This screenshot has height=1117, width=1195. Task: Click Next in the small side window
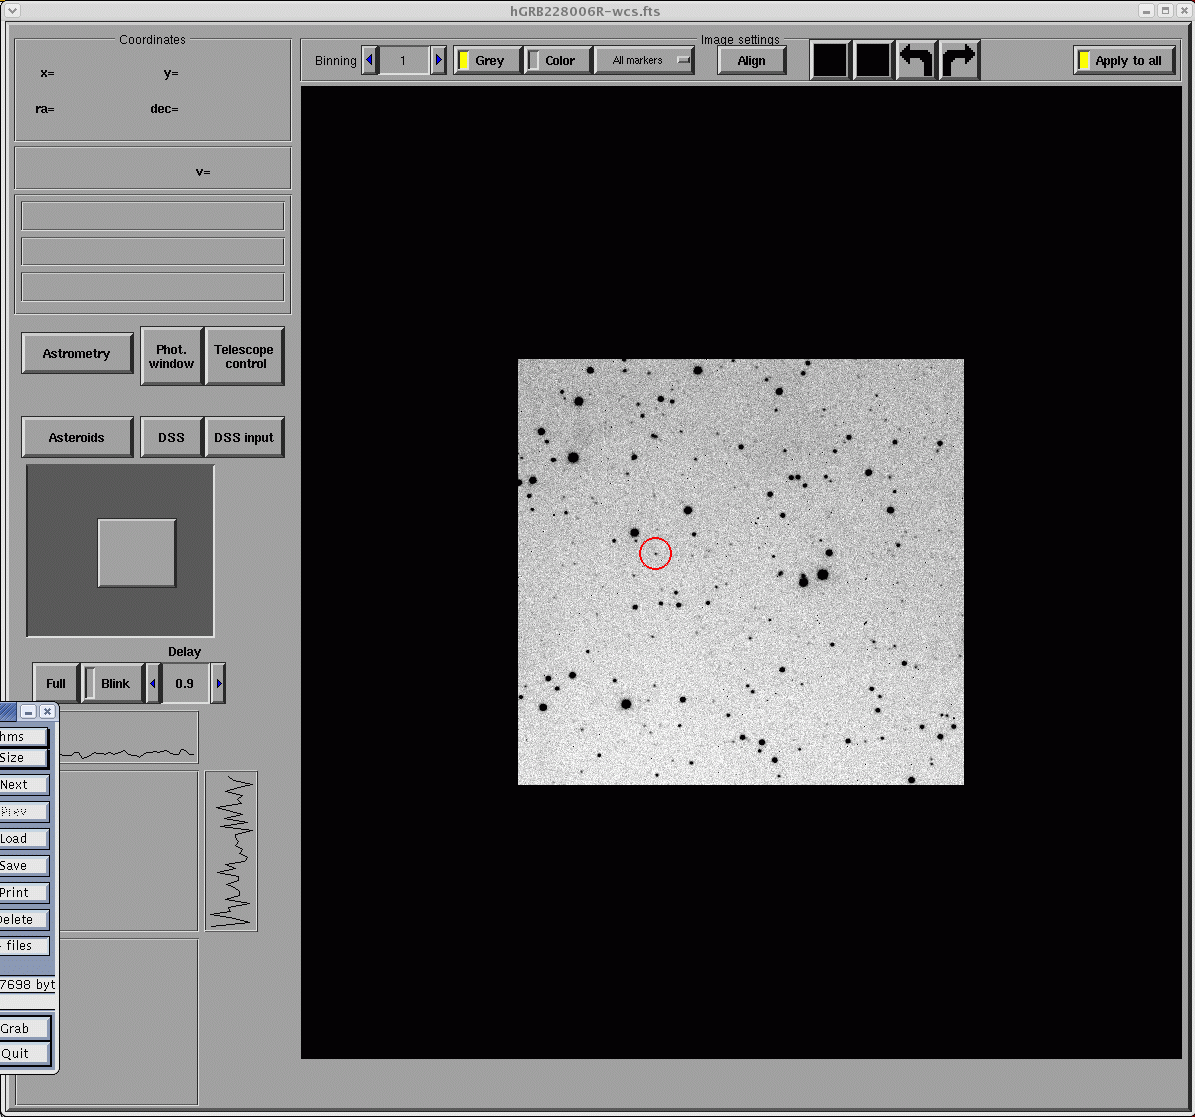click(x=24, y=785)
